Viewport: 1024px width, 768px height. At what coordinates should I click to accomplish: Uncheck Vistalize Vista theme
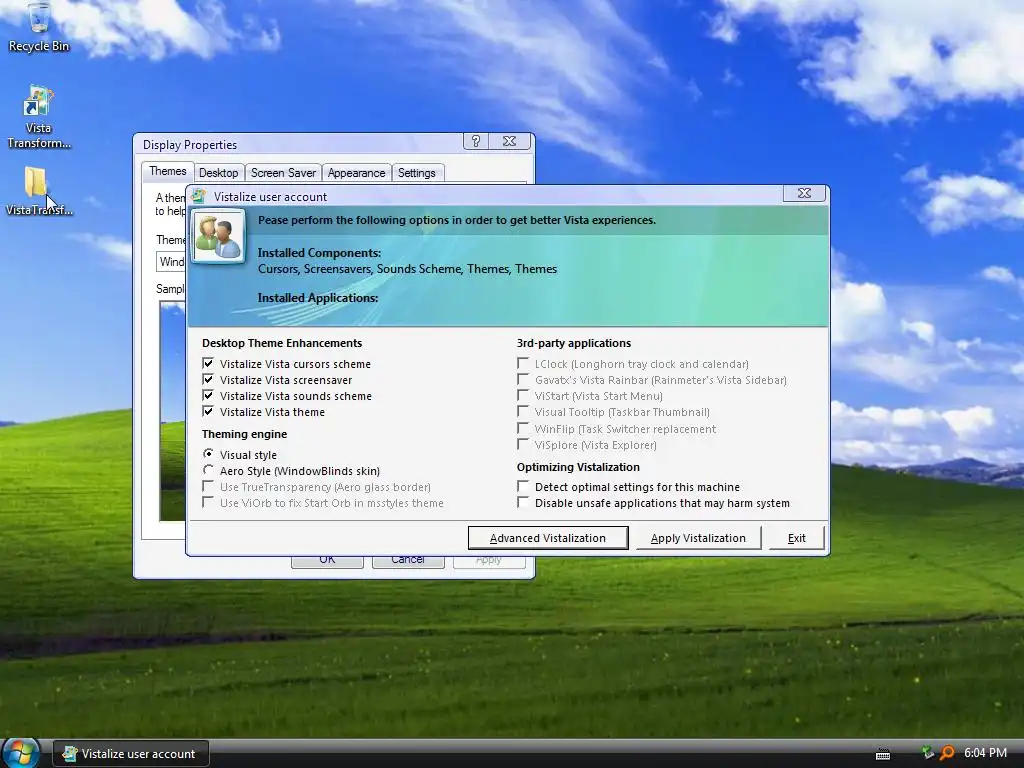(x=208, y=411)
